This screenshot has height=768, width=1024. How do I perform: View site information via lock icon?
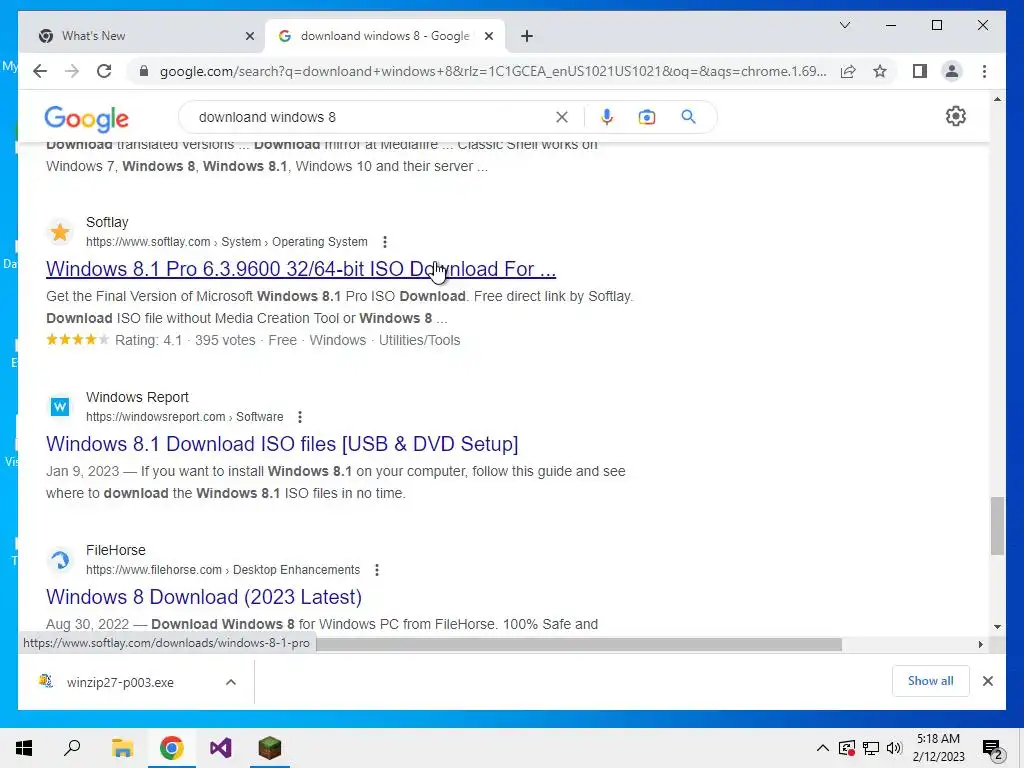coord(144,71)
